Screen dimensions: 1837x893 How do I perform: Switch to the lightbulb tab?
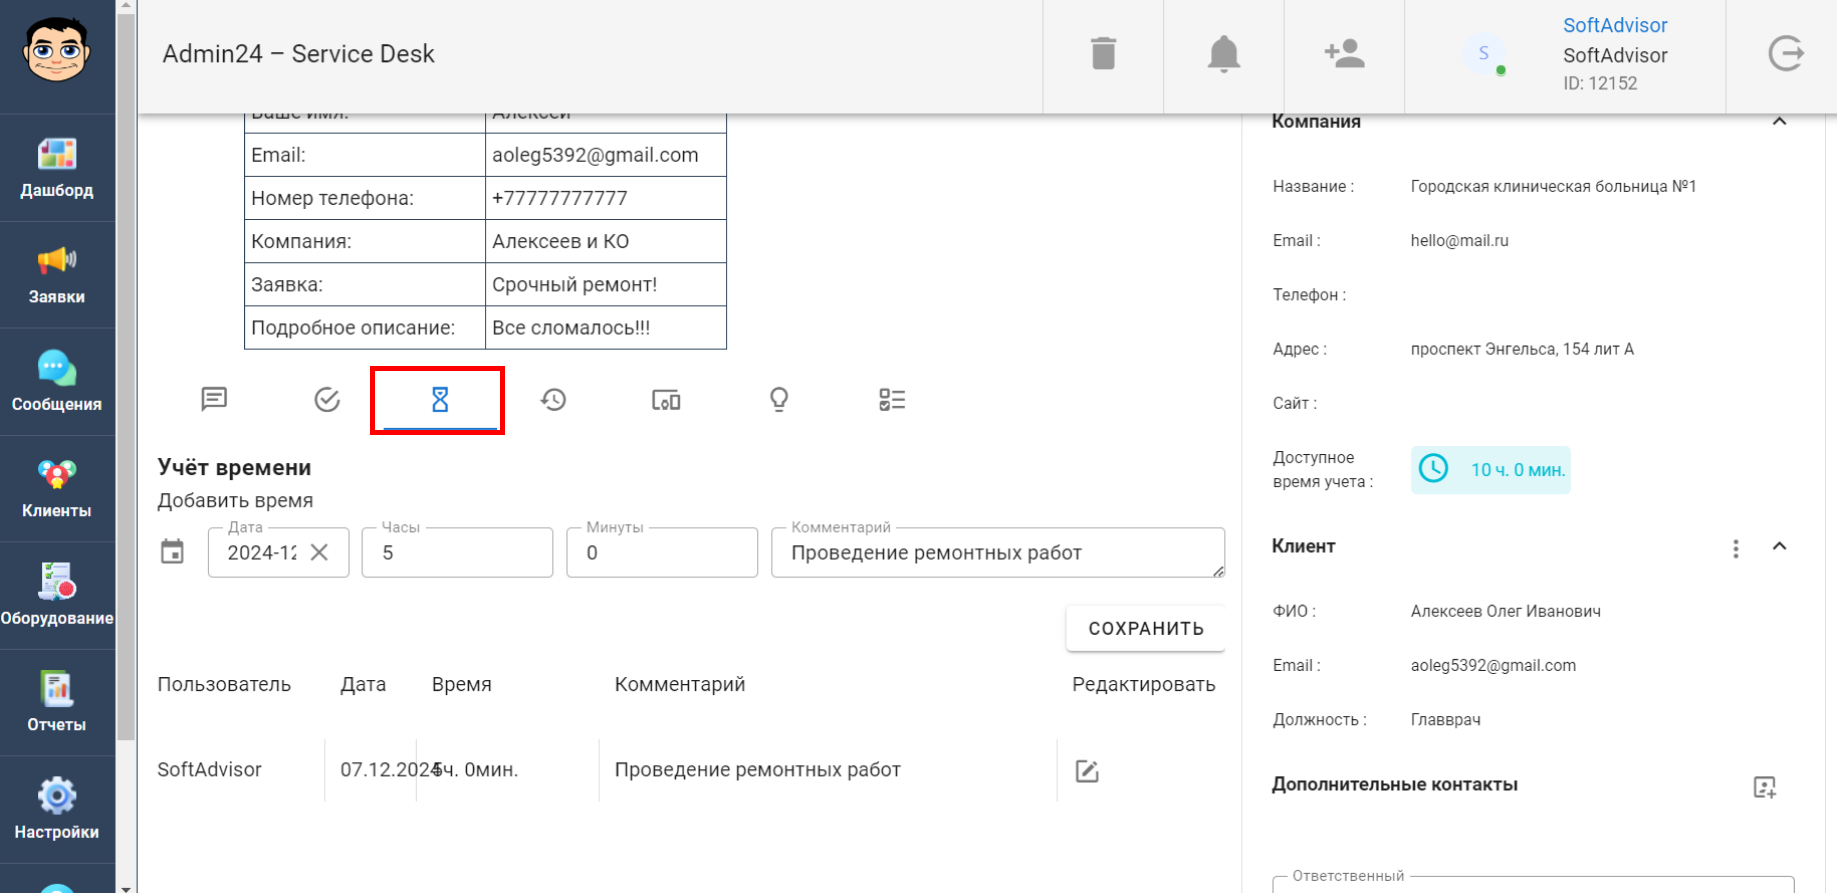(x=778, y=400)
